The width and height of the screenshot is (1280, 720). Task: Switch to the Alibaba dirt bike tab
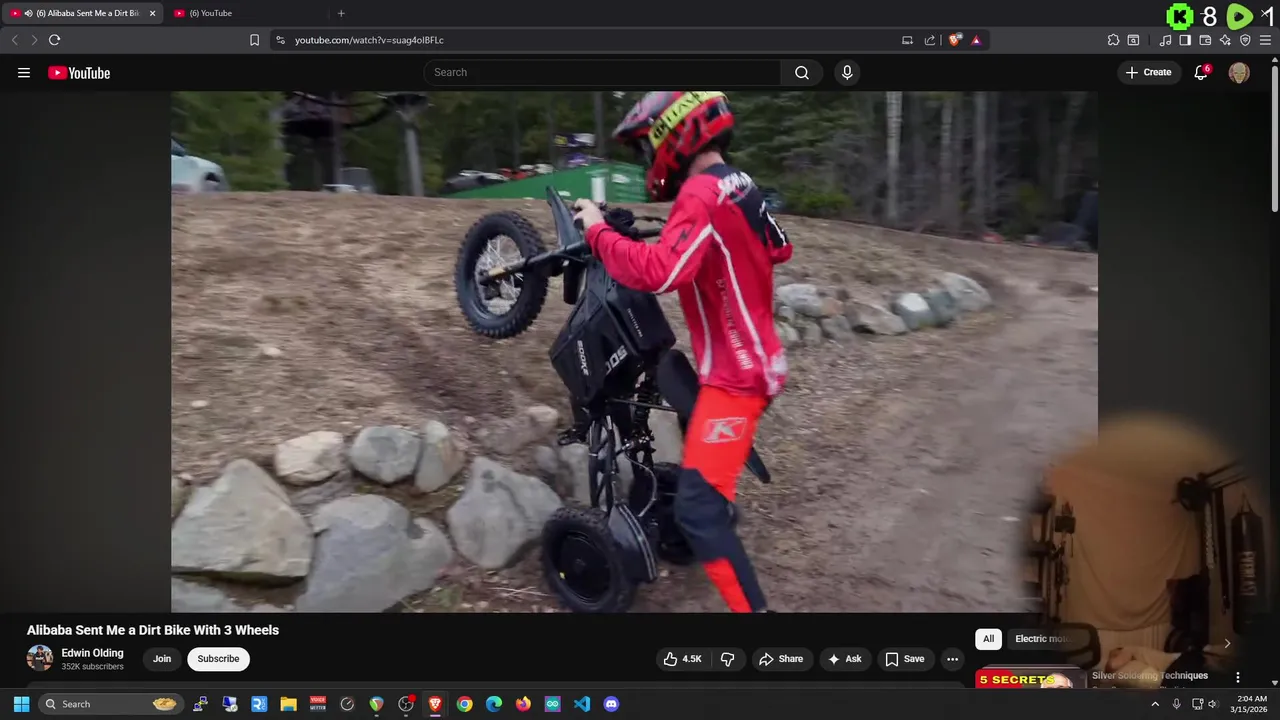[80, 13]
